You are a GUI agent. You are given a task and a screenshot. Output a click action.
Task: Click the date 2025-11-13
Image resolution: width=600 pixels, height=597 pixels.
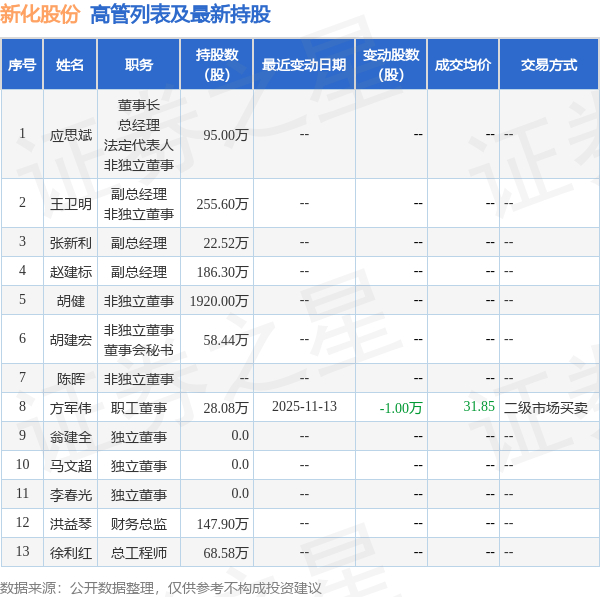[304, 406]
